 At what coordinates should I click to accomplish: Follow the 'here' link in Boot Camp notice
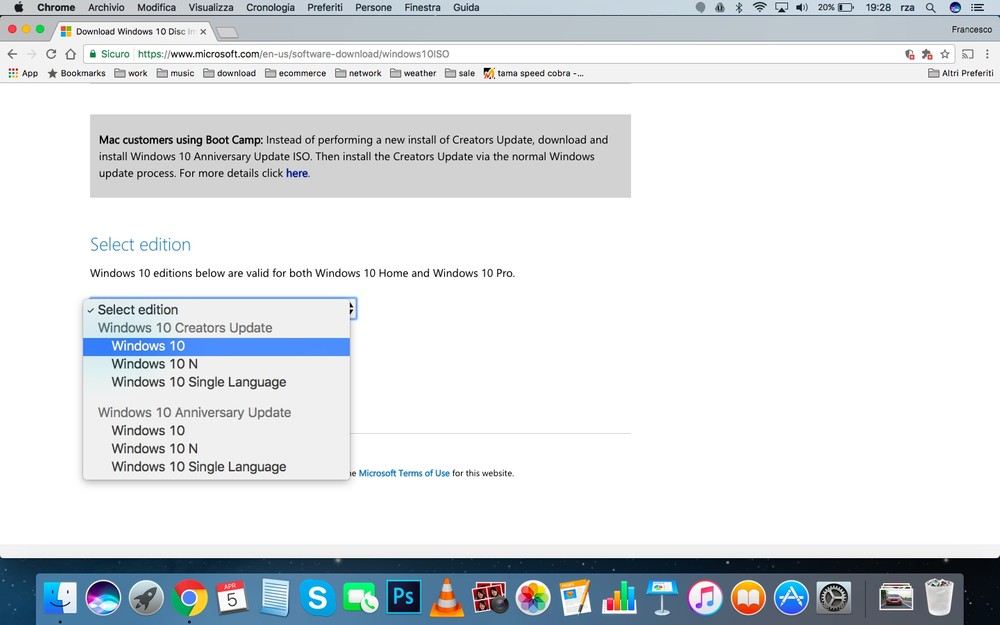[x=297, y=173]
